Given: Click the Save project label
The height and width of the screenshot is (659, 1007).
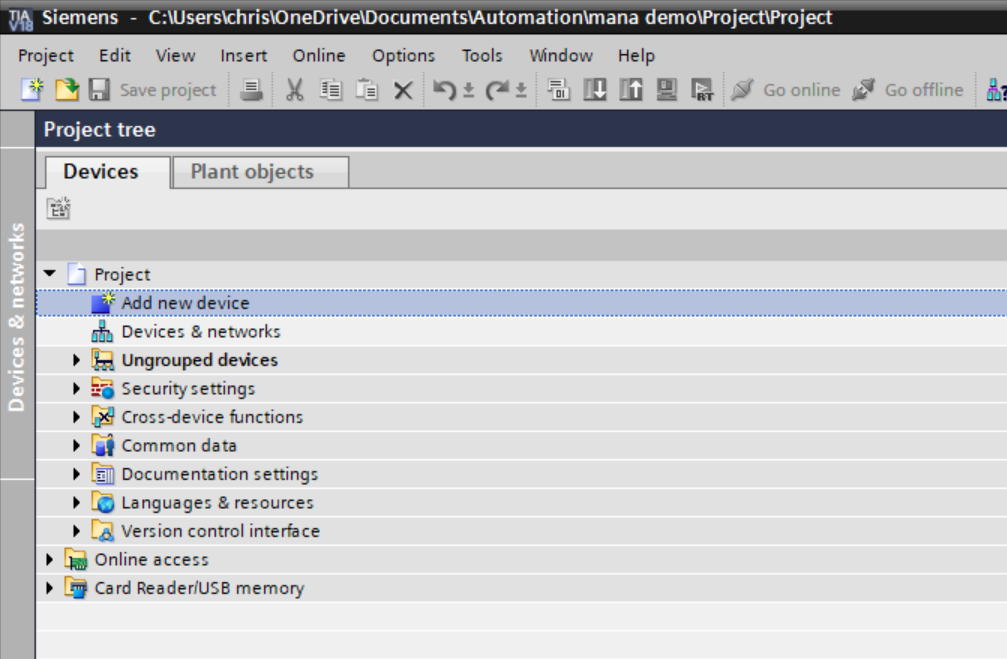Looking at the screenshot, I should coord(168,90).
